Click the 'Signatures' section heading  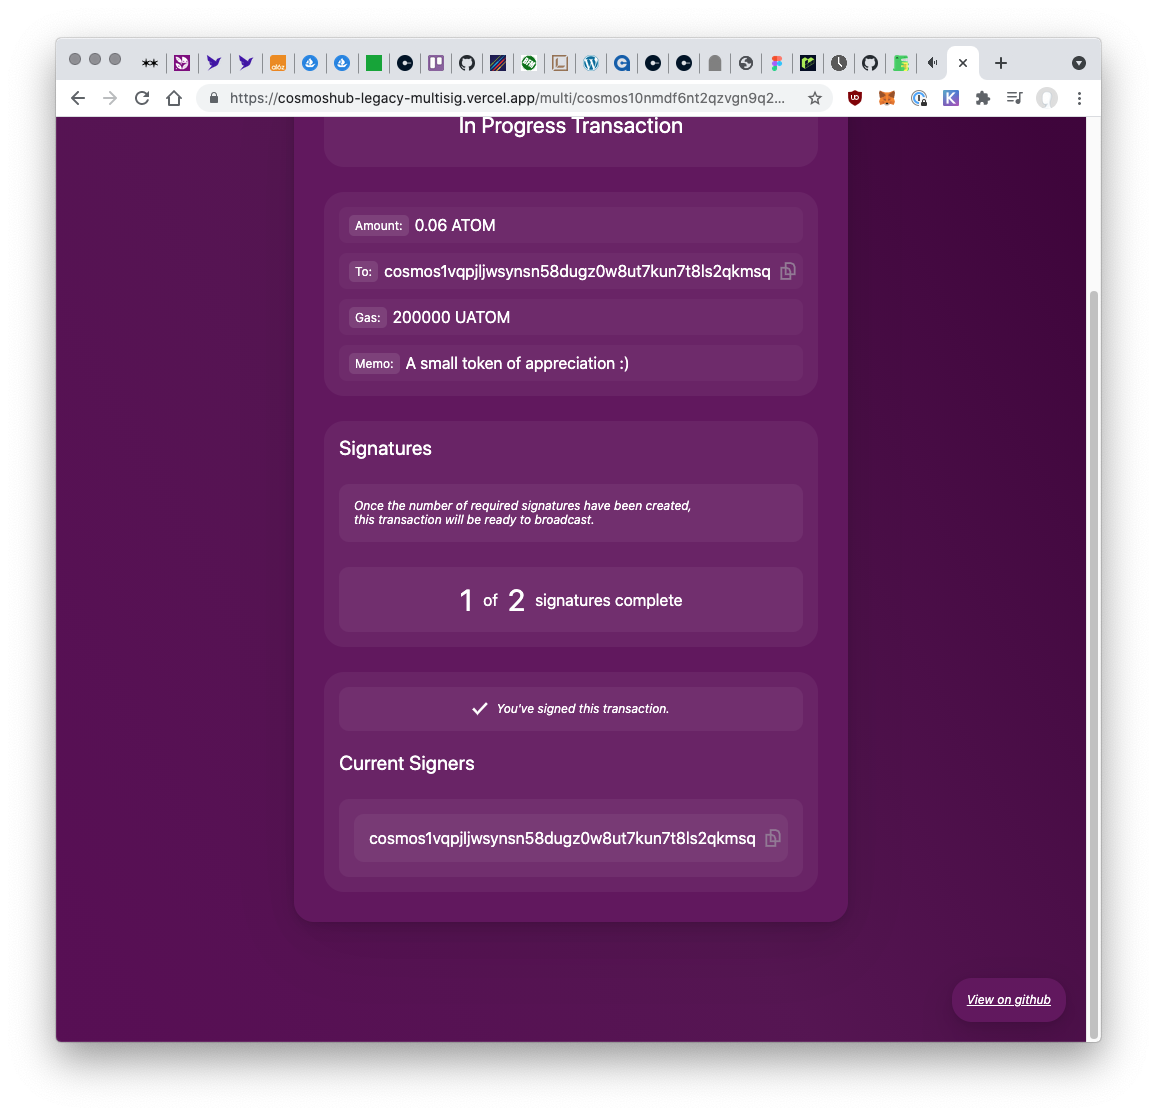(385, 449)
